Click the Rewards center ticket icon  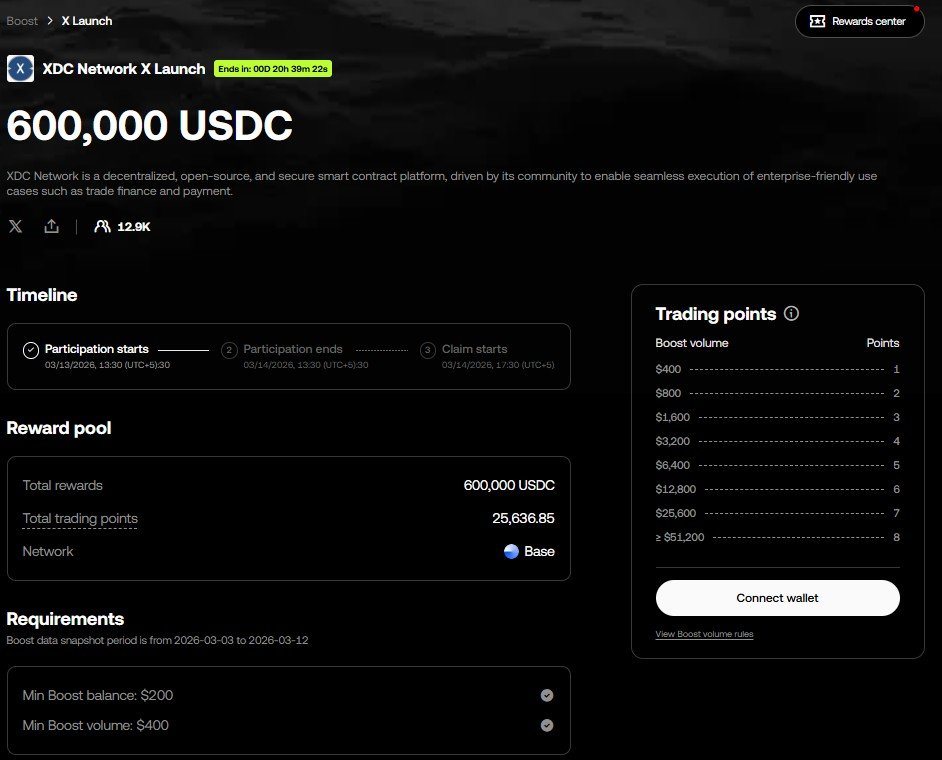click(x=817, y=22)
